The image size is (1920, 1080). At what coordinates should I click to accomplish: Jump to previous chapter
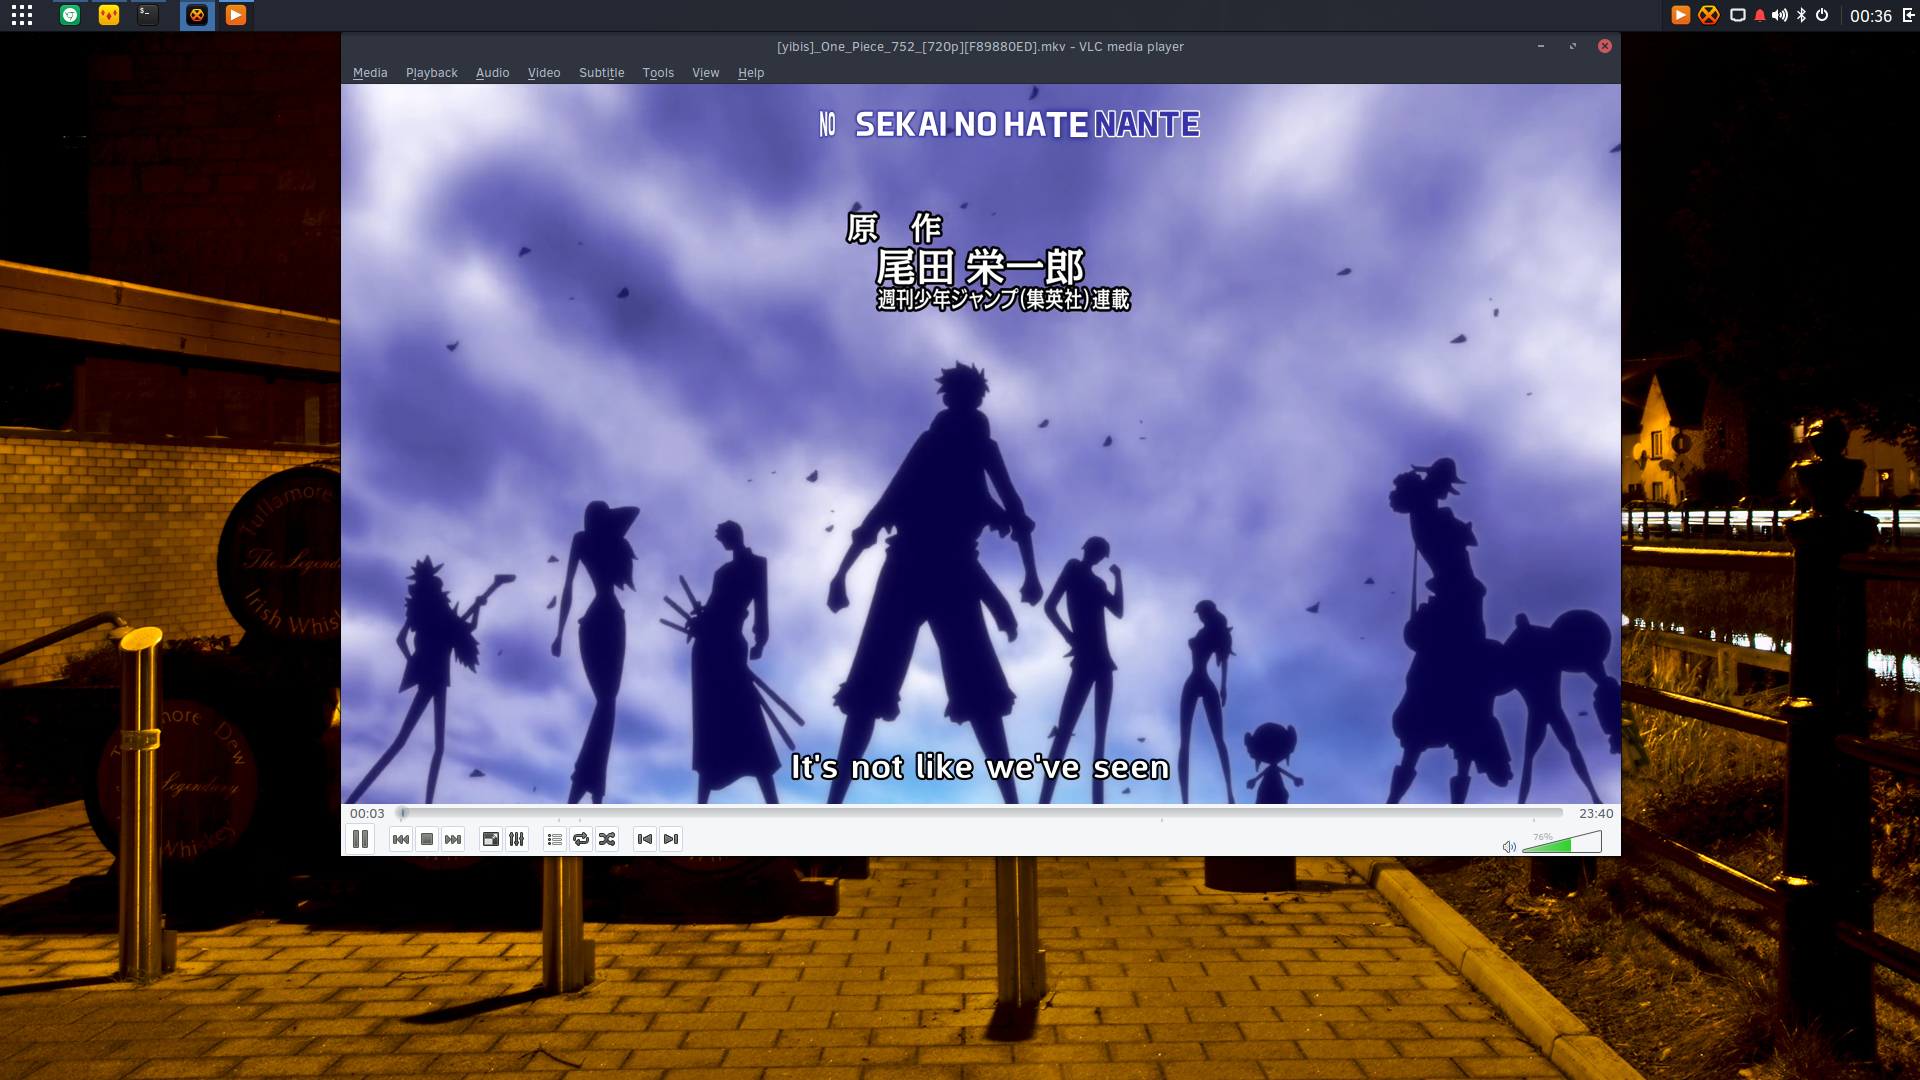click(645, 839)
